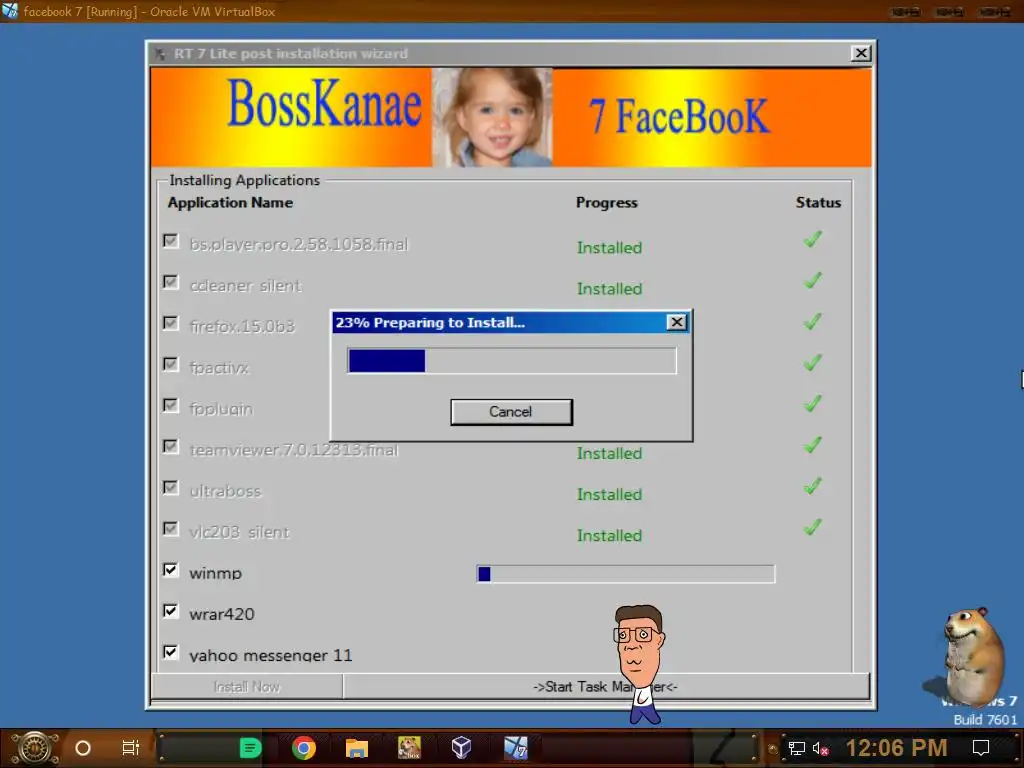
Task: Click the ultraboss green checkmark status icon
Action: click(812, 487)
